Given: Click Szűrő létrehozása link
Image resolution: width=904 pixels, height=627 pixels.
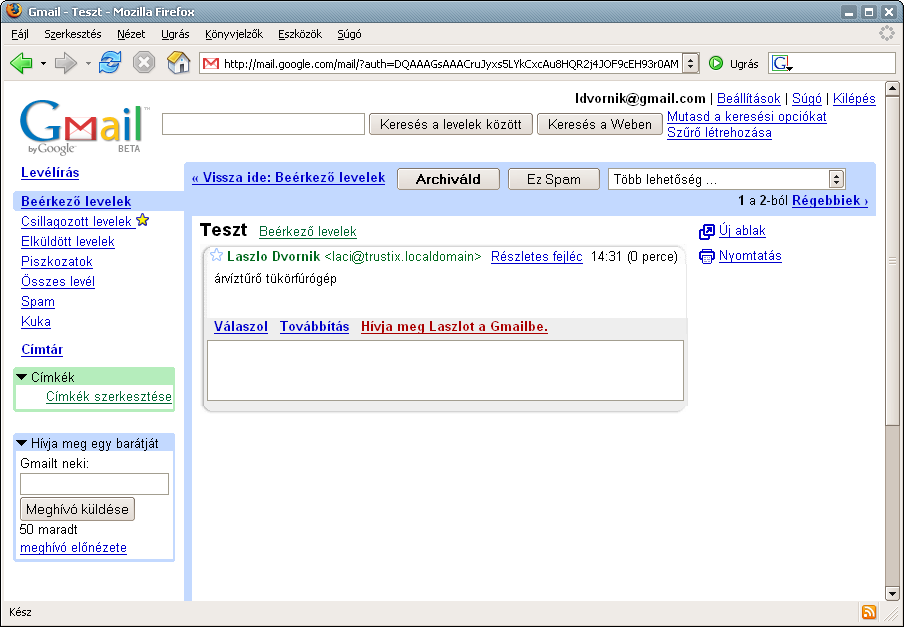Looking at the screenshot, I should coord(719,133).
